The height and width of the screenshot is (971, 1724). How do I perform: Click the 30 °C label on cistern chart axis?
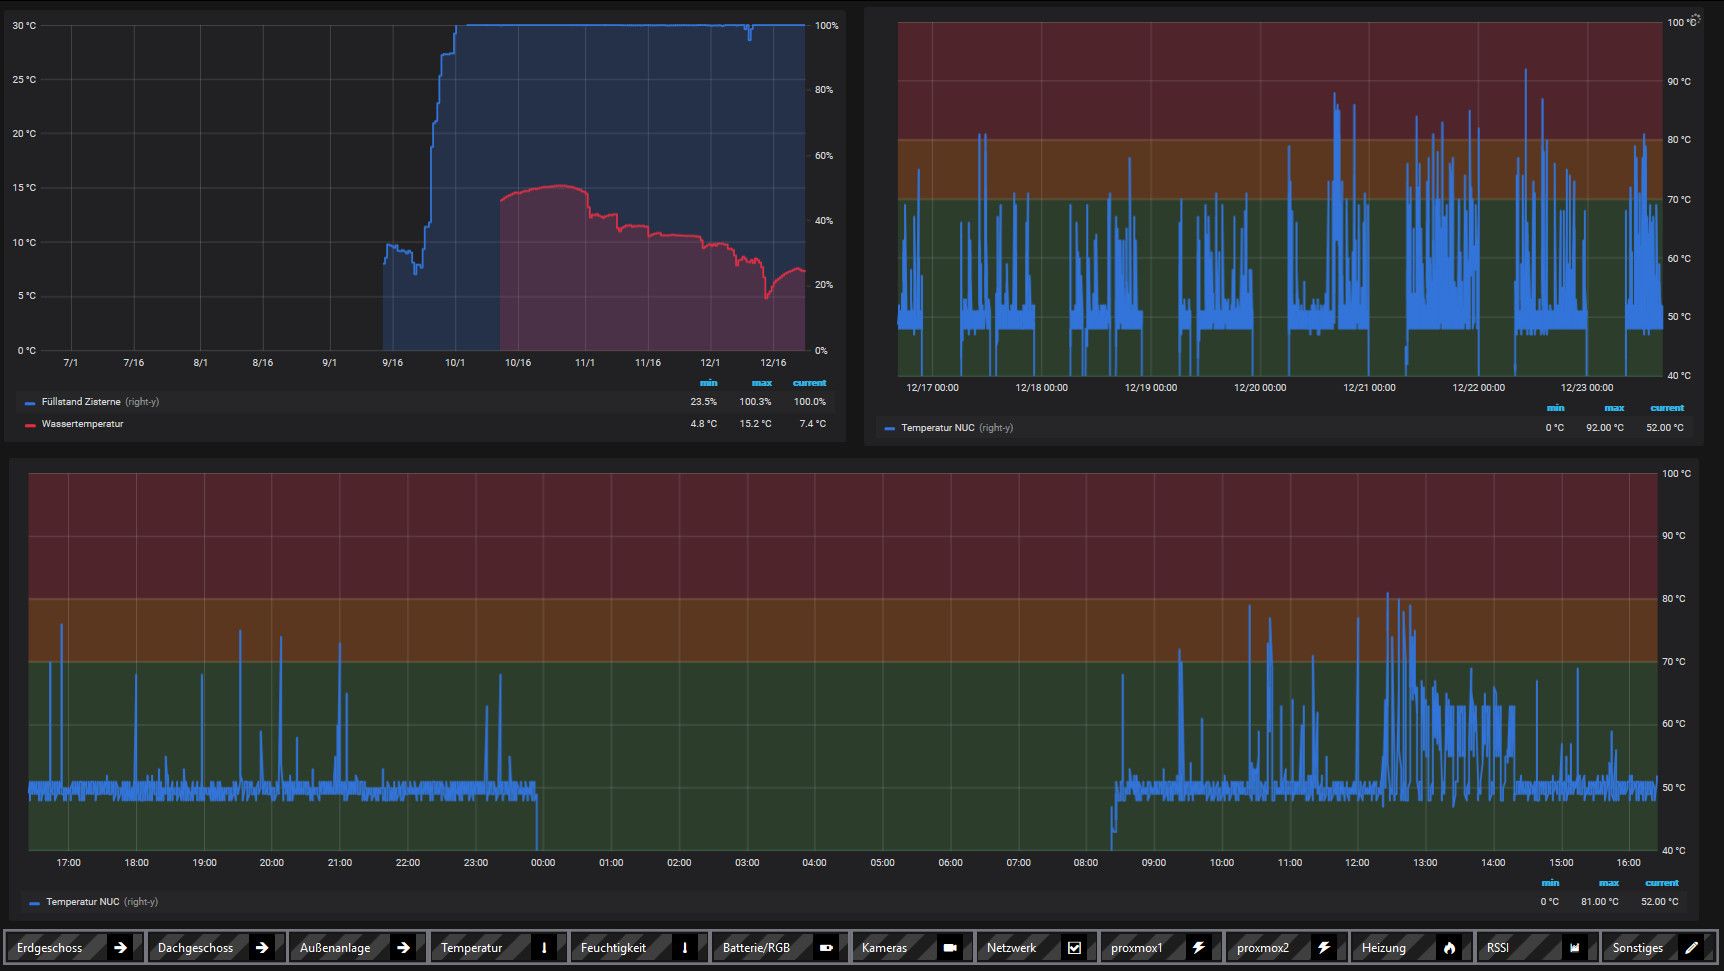(24, 26)
